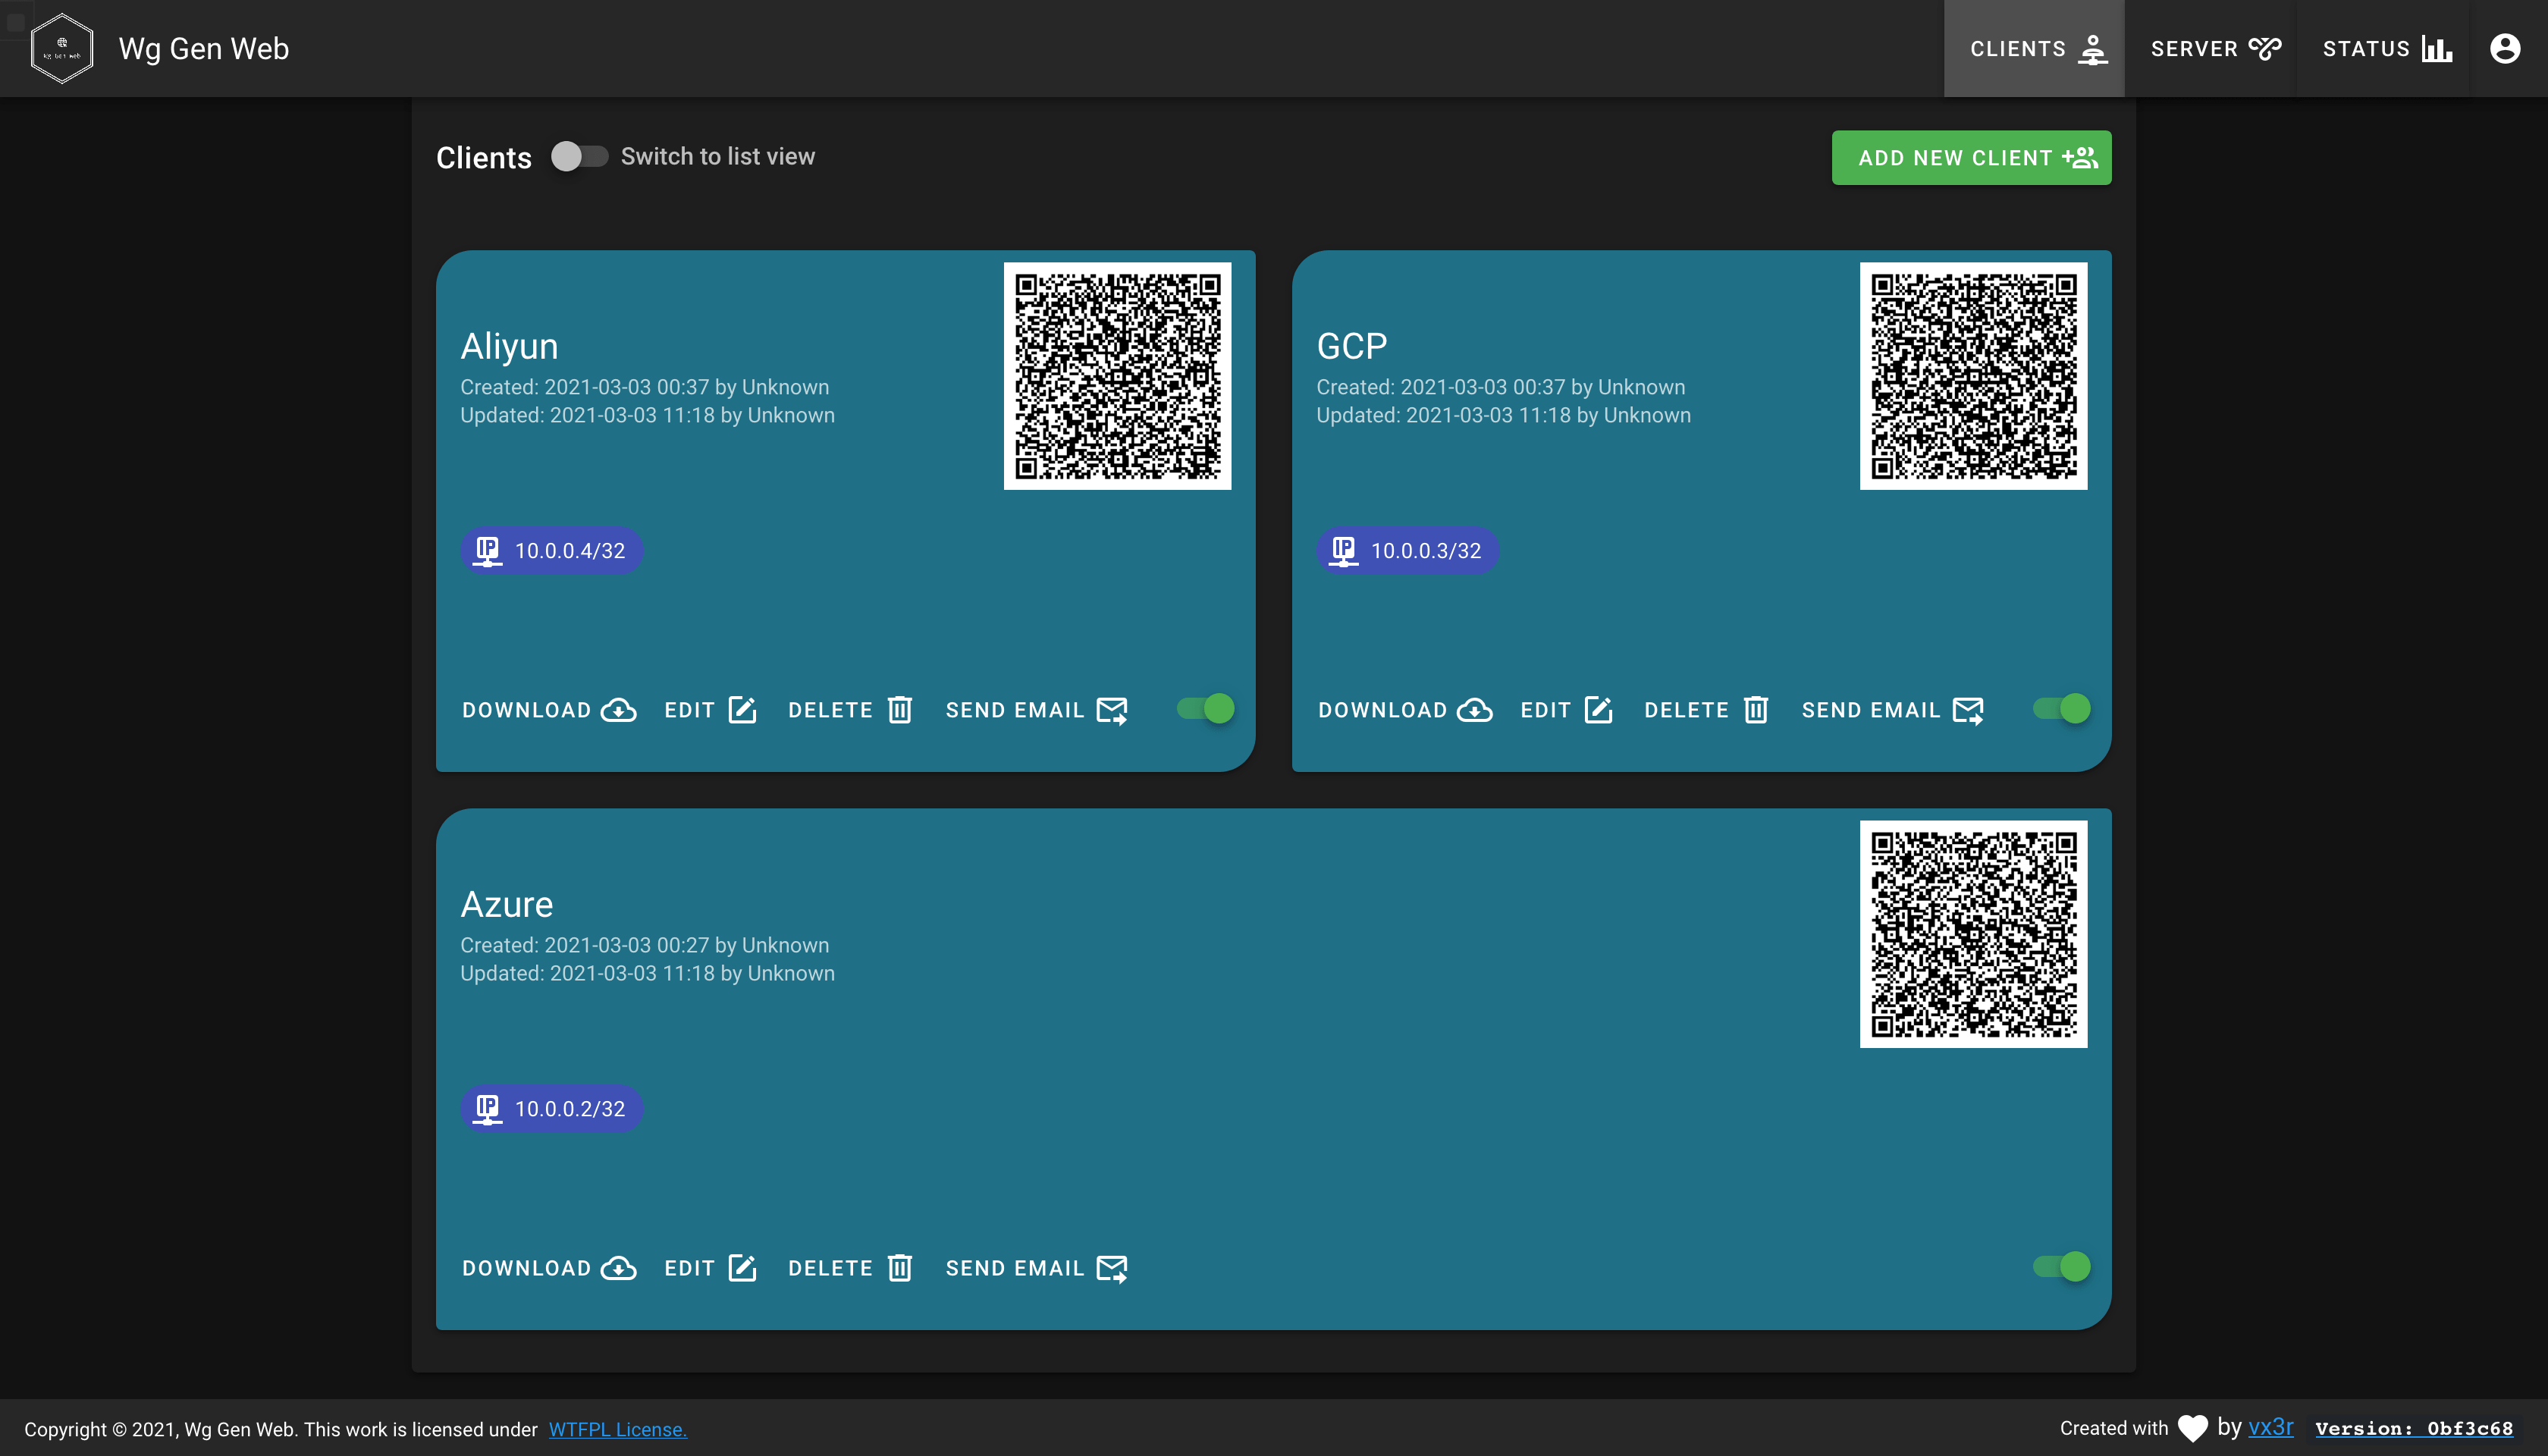Viewport: 2548px width, 1456px height.
Task: Open the Status tab
Action: coord(2385,48)
